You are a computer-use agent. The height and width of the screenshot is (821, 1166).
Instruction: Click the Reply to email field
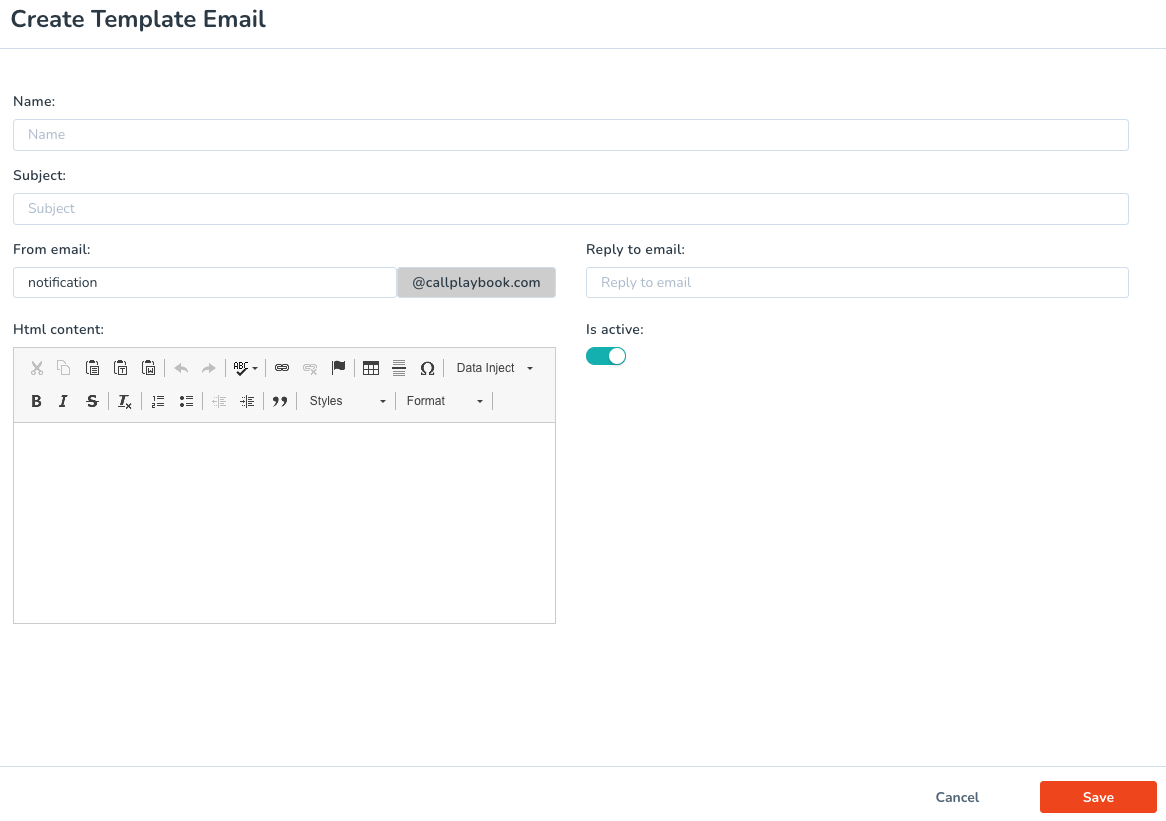point(857,283)
